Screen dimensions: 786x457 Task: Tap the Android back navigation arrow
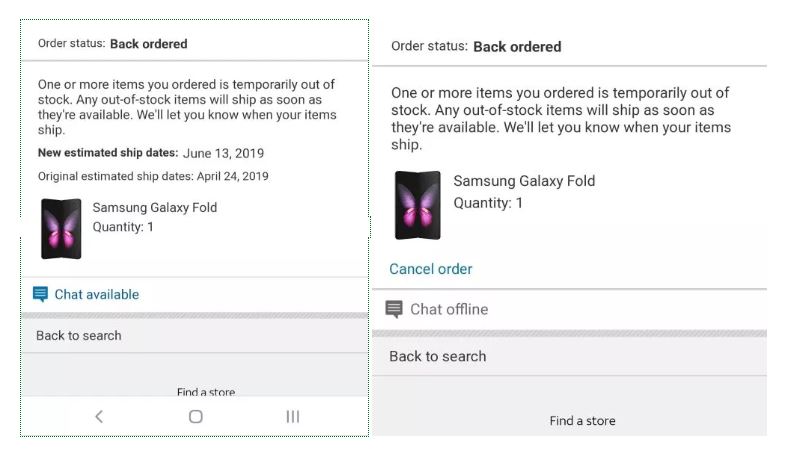pos(99,416)
